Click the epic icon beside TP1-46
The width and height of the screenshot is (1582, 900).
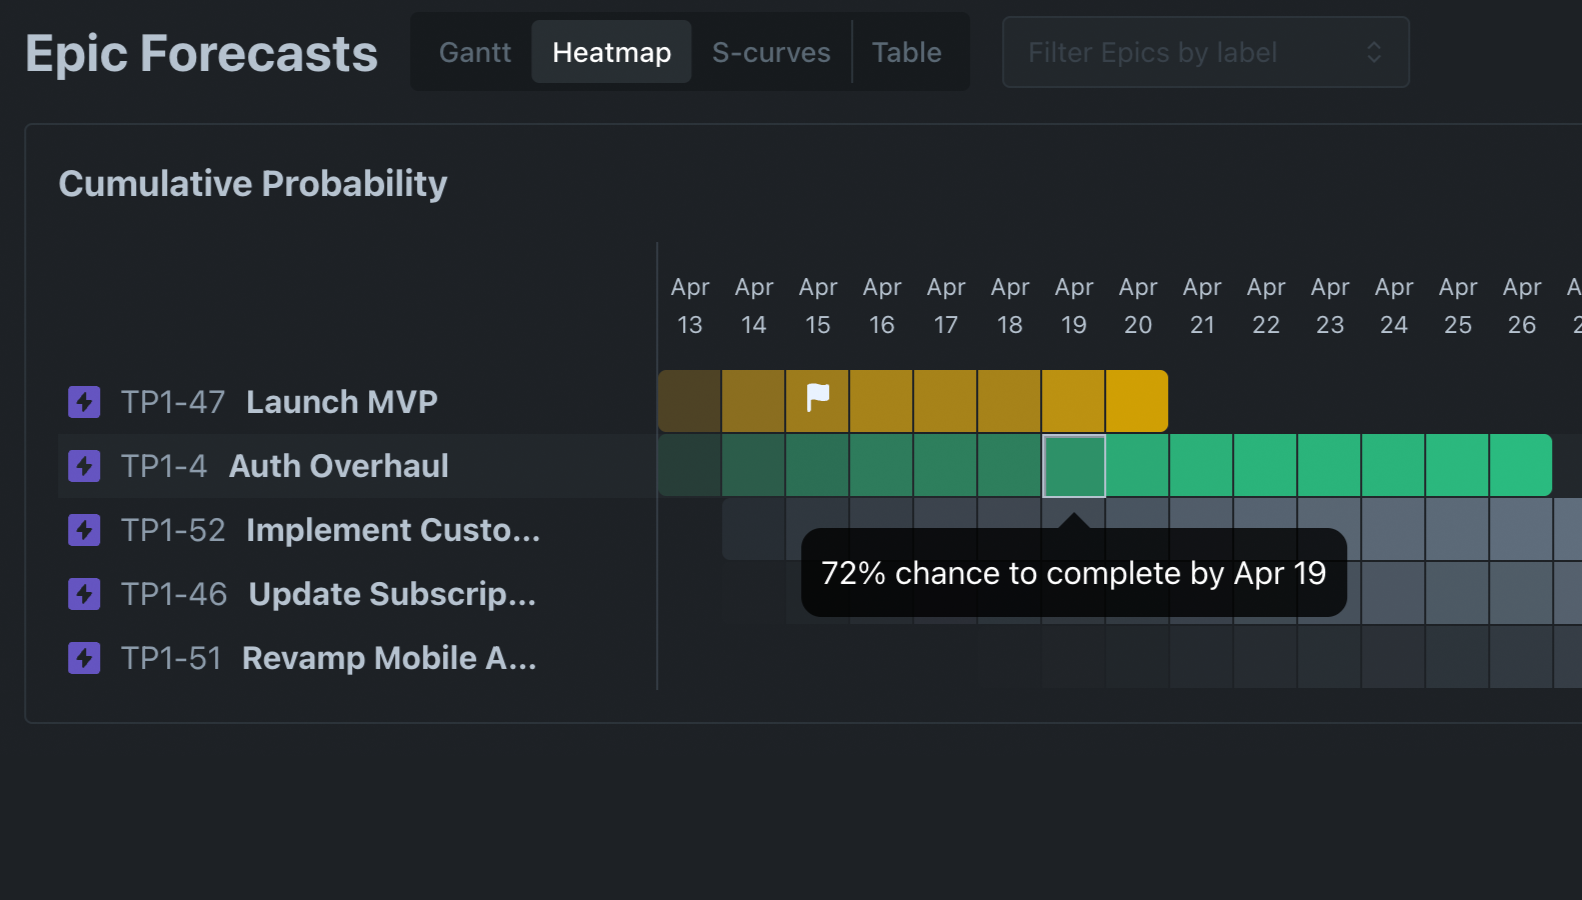coord(84,594)
